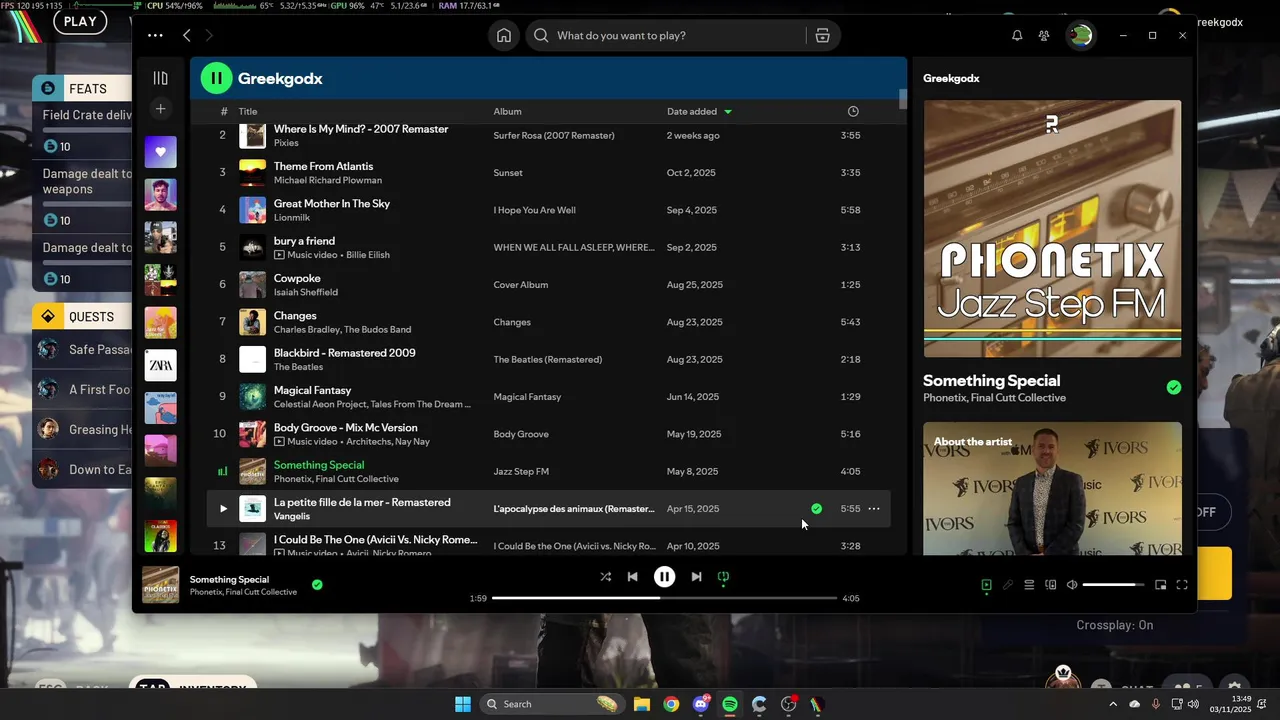
Task: Open Connect to a device icon
Action: pyautogui.click(x=1051, y=585)
